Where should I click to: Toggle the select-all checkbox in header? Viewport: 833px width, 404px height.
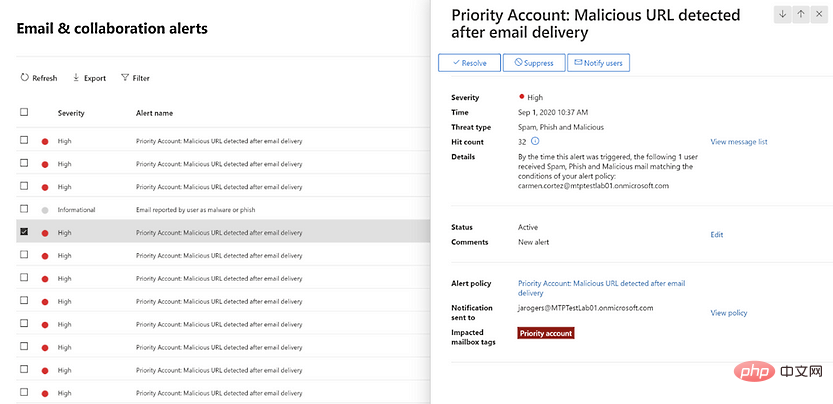pos(25,113)
